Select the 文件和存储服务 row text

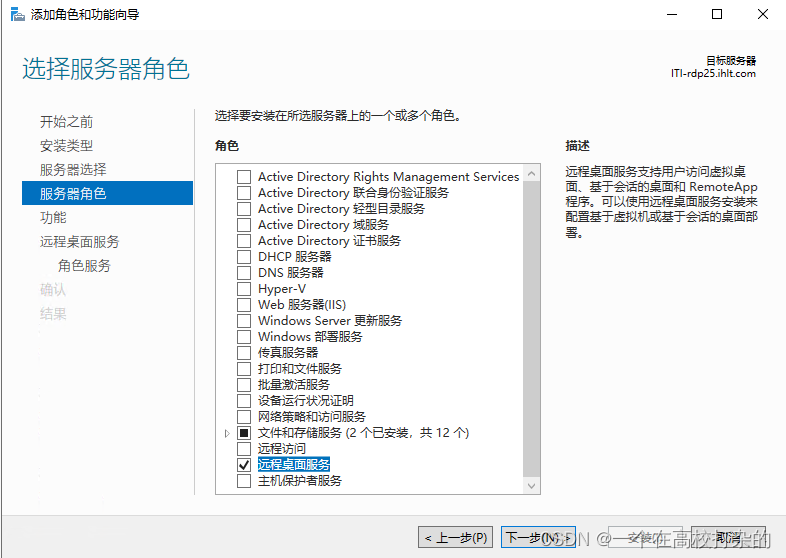tap(363, 433)
